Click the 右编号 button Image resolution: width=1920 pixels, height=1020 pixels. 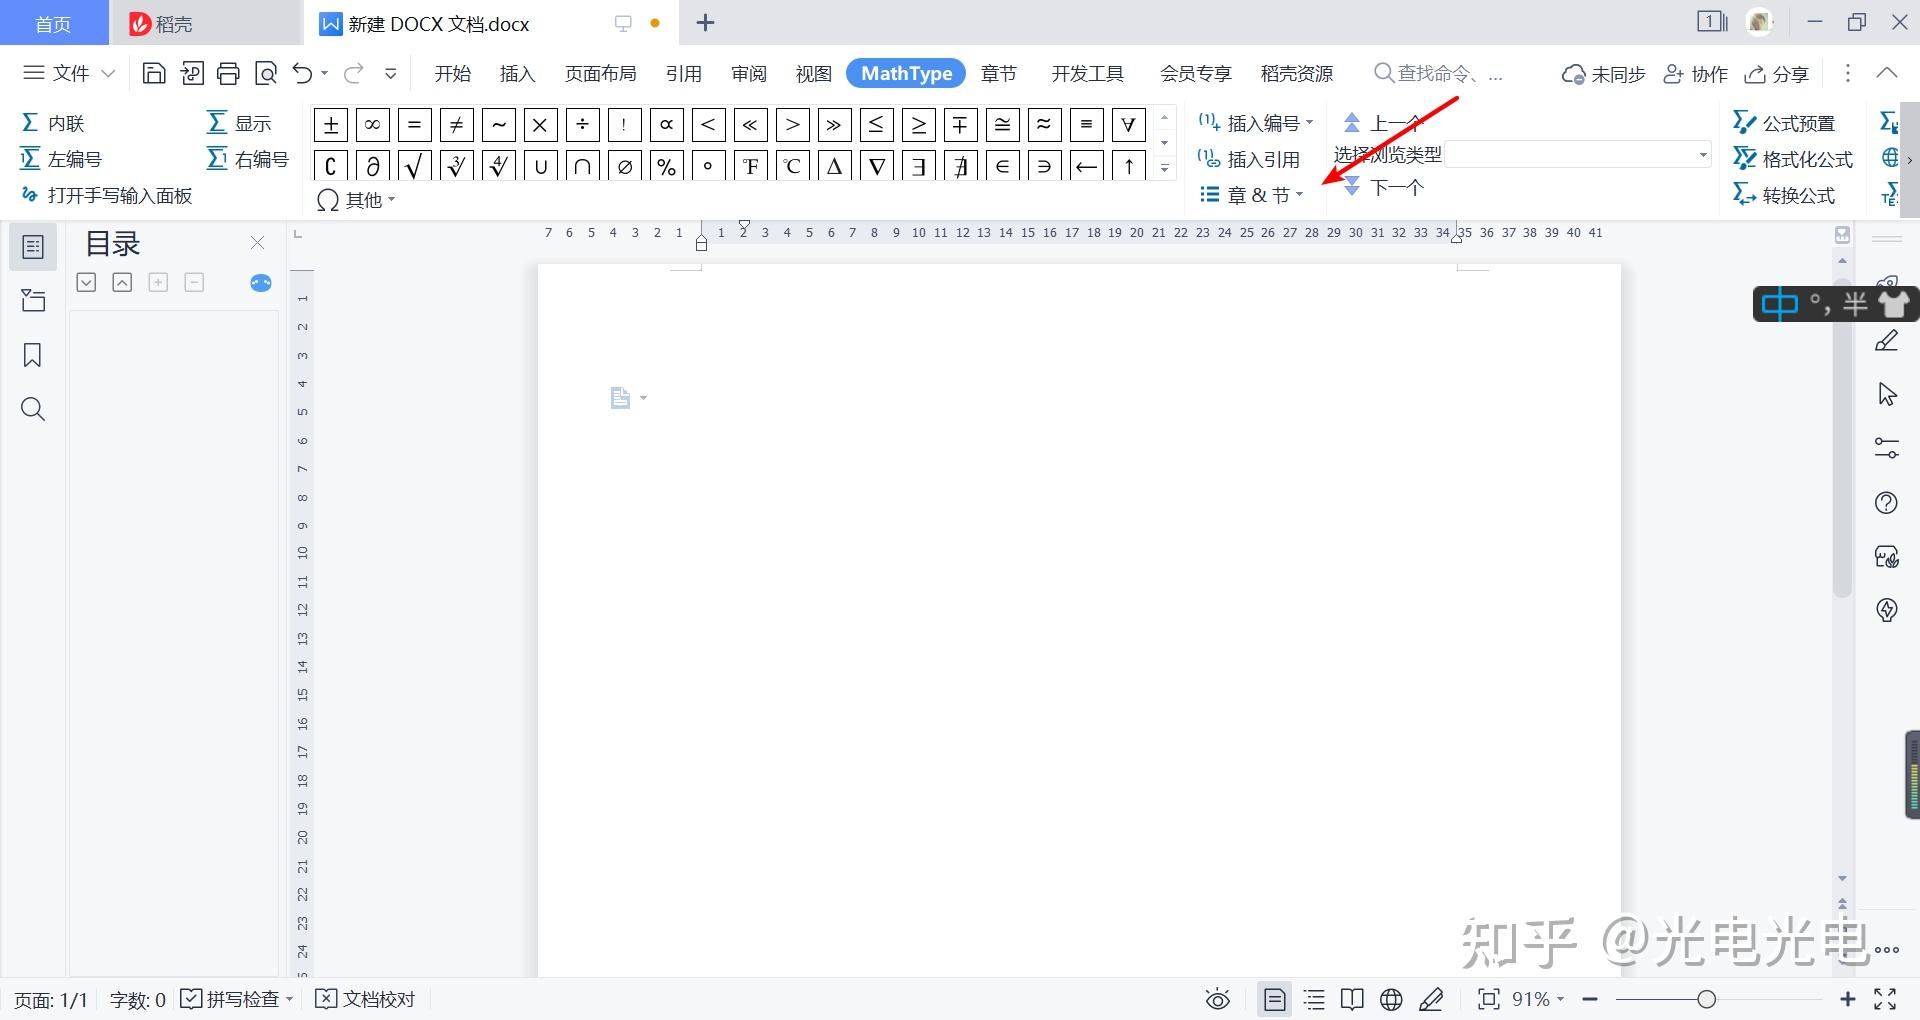[247, 159]
